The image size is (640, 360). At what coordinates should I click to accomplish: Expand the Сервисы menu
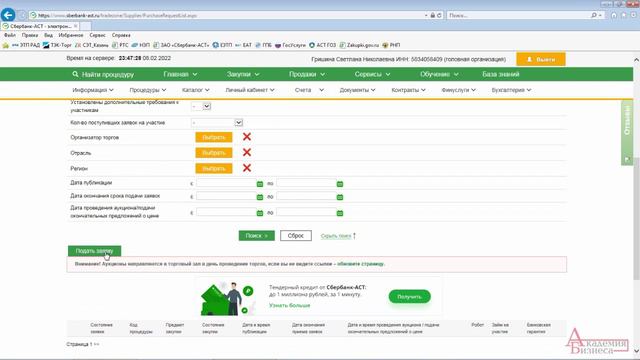[372, 74]
